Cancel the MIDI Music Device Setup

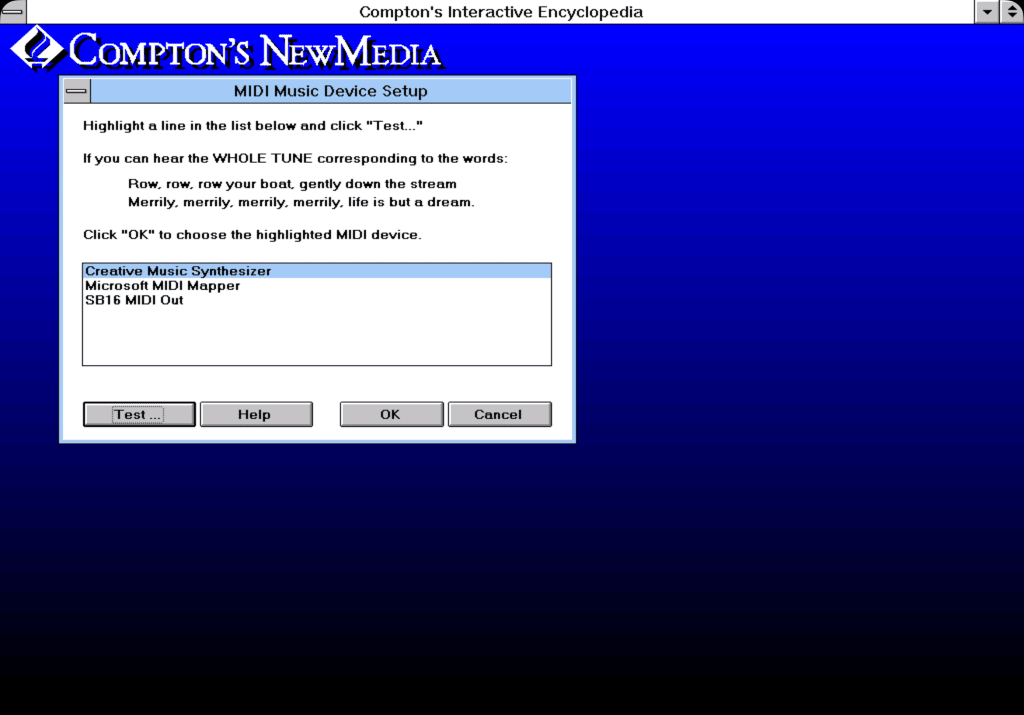pos(499,413)
